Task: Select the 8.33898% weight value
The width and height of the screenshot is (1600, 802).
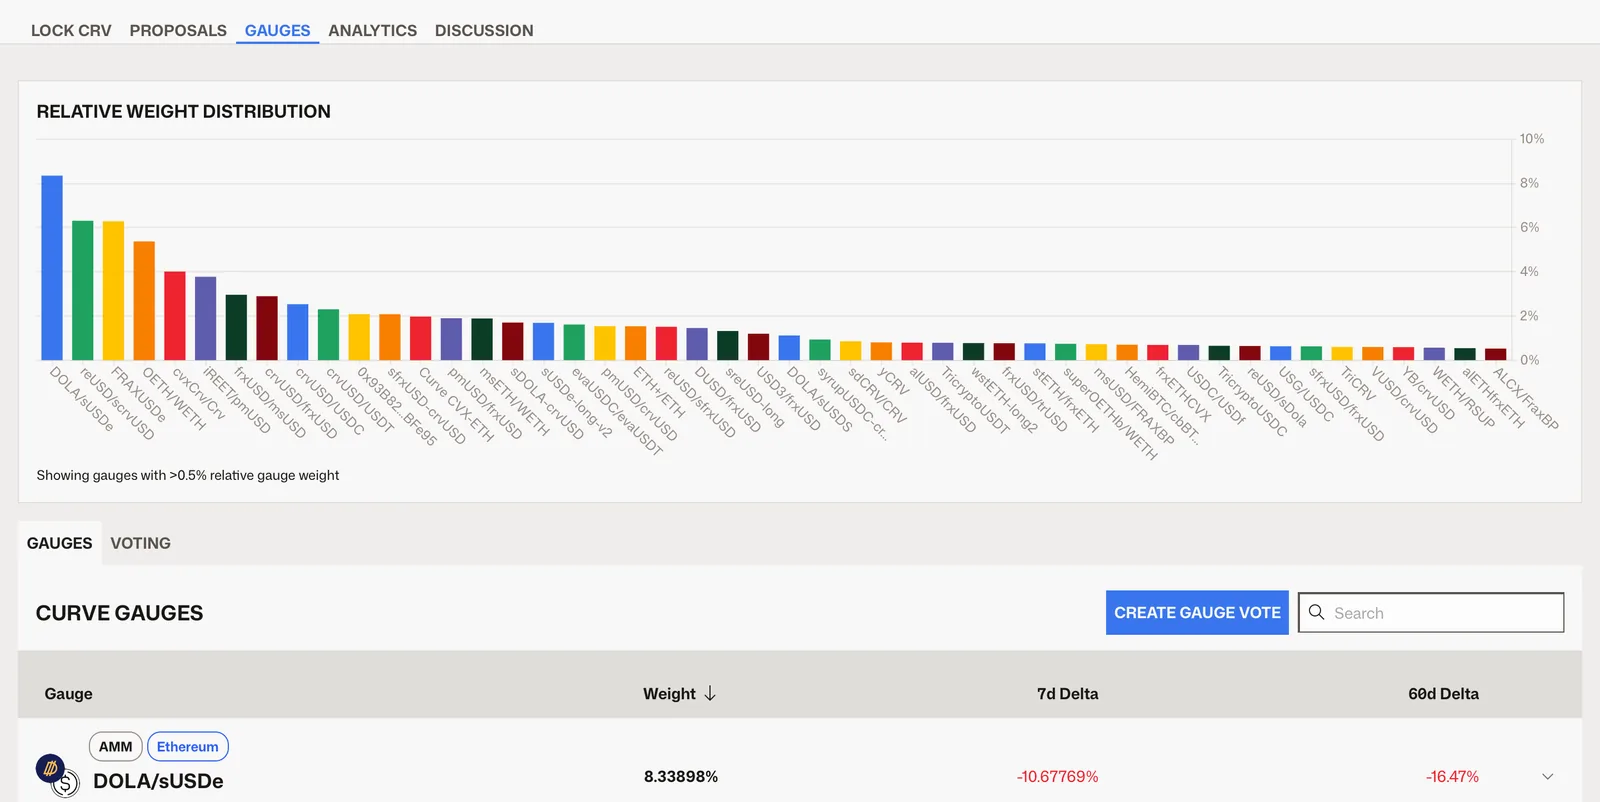Action: pos(681,777)
